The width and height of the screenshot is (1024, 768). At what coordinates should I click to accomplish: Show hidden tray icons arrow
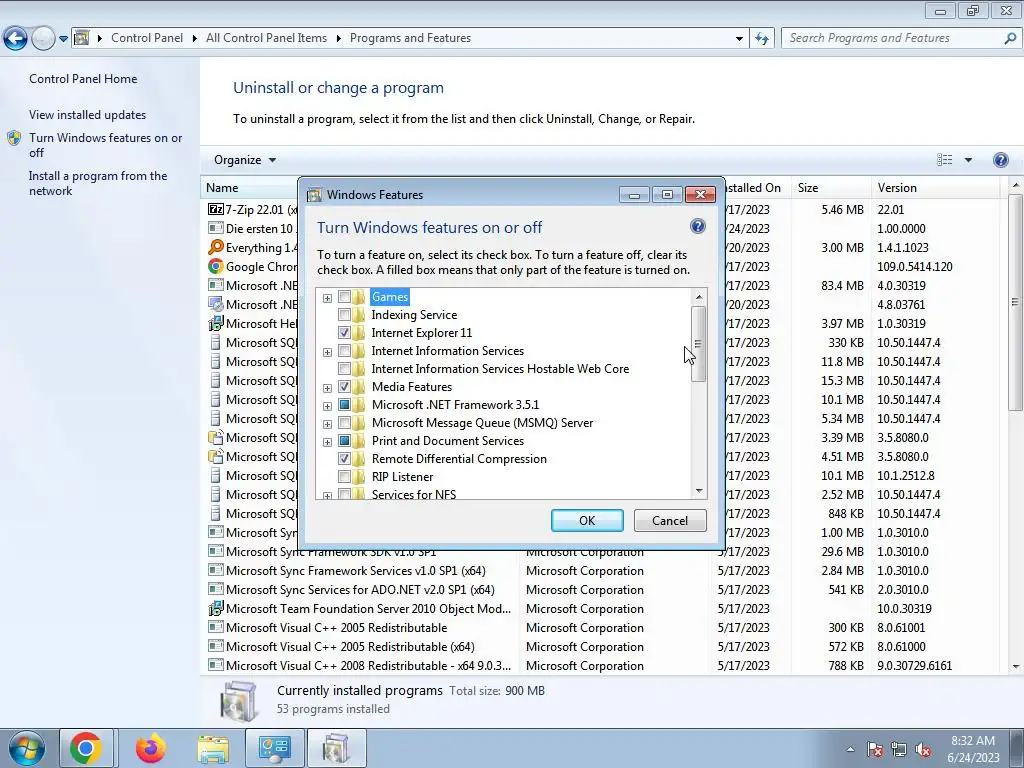click(850, 750)
